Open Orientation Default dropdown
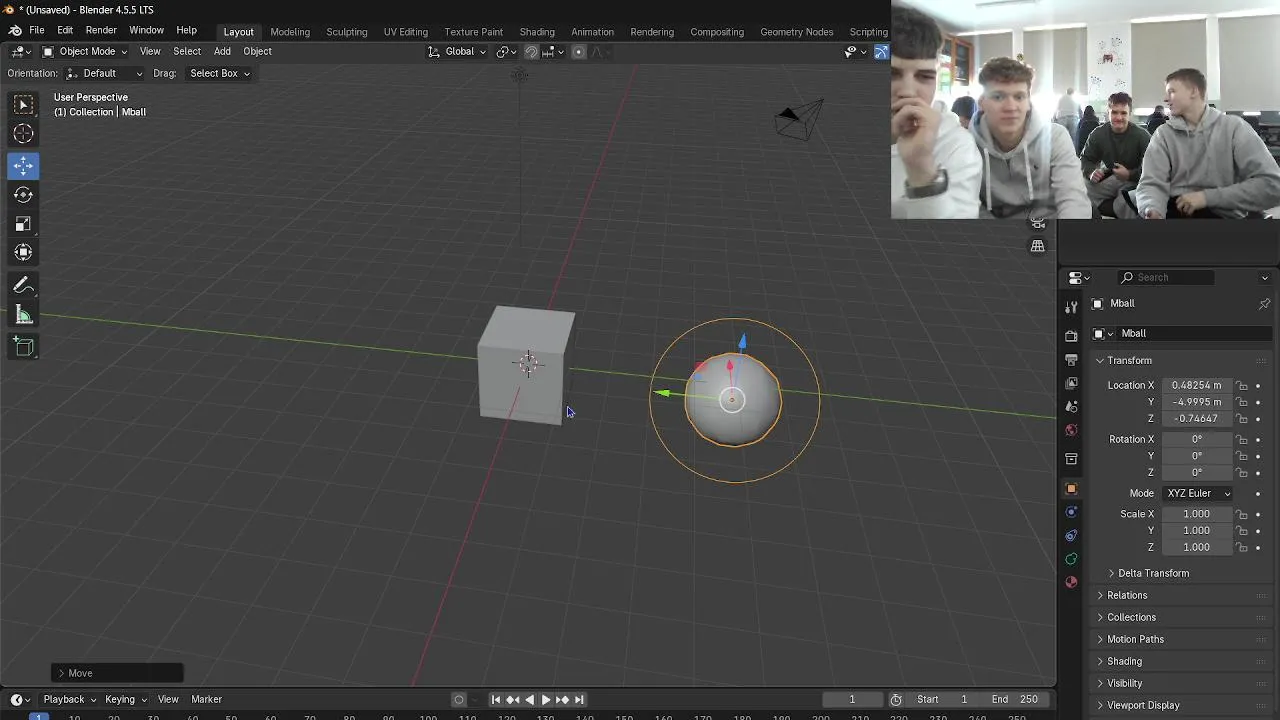Screen dimensions: 1280x720 click(x=104, y=74)
